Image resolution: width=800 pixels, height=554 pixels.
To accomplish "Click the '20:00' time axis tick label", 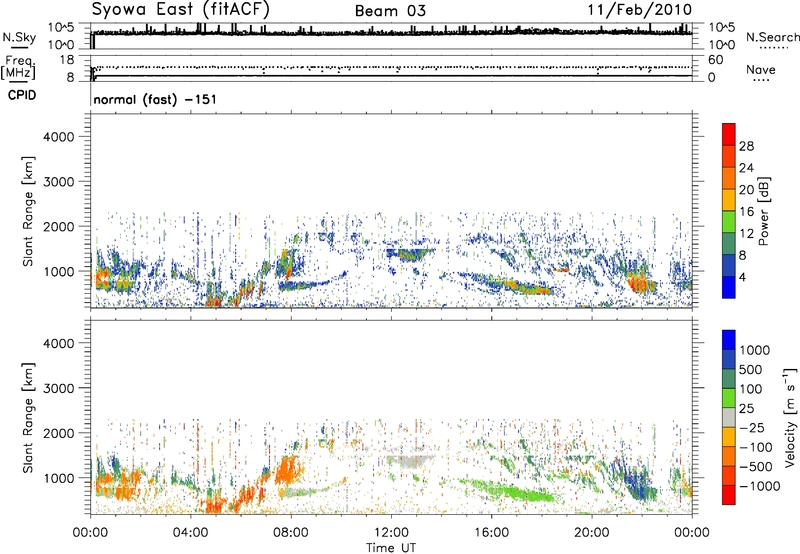I will pos(591,533).
